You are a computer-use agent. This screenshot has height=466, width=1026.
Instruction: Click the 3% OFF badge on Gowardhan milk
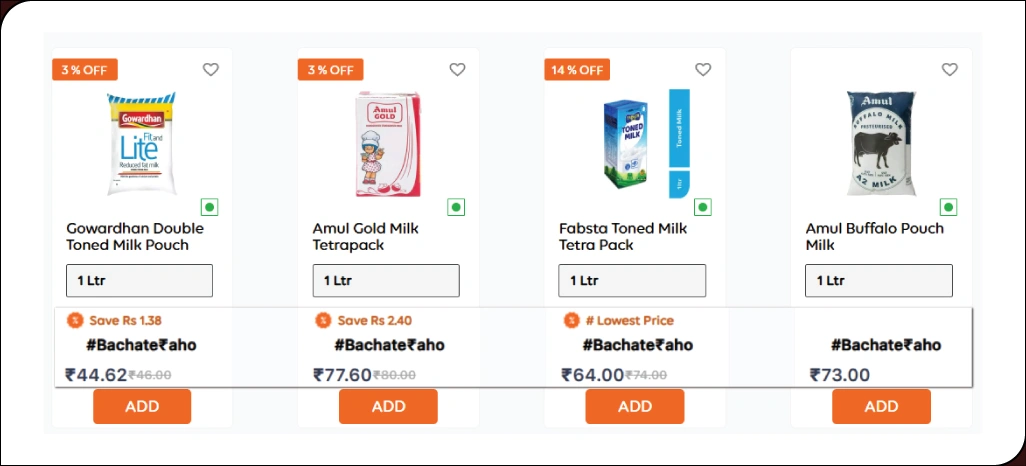[x=85, y=70]
